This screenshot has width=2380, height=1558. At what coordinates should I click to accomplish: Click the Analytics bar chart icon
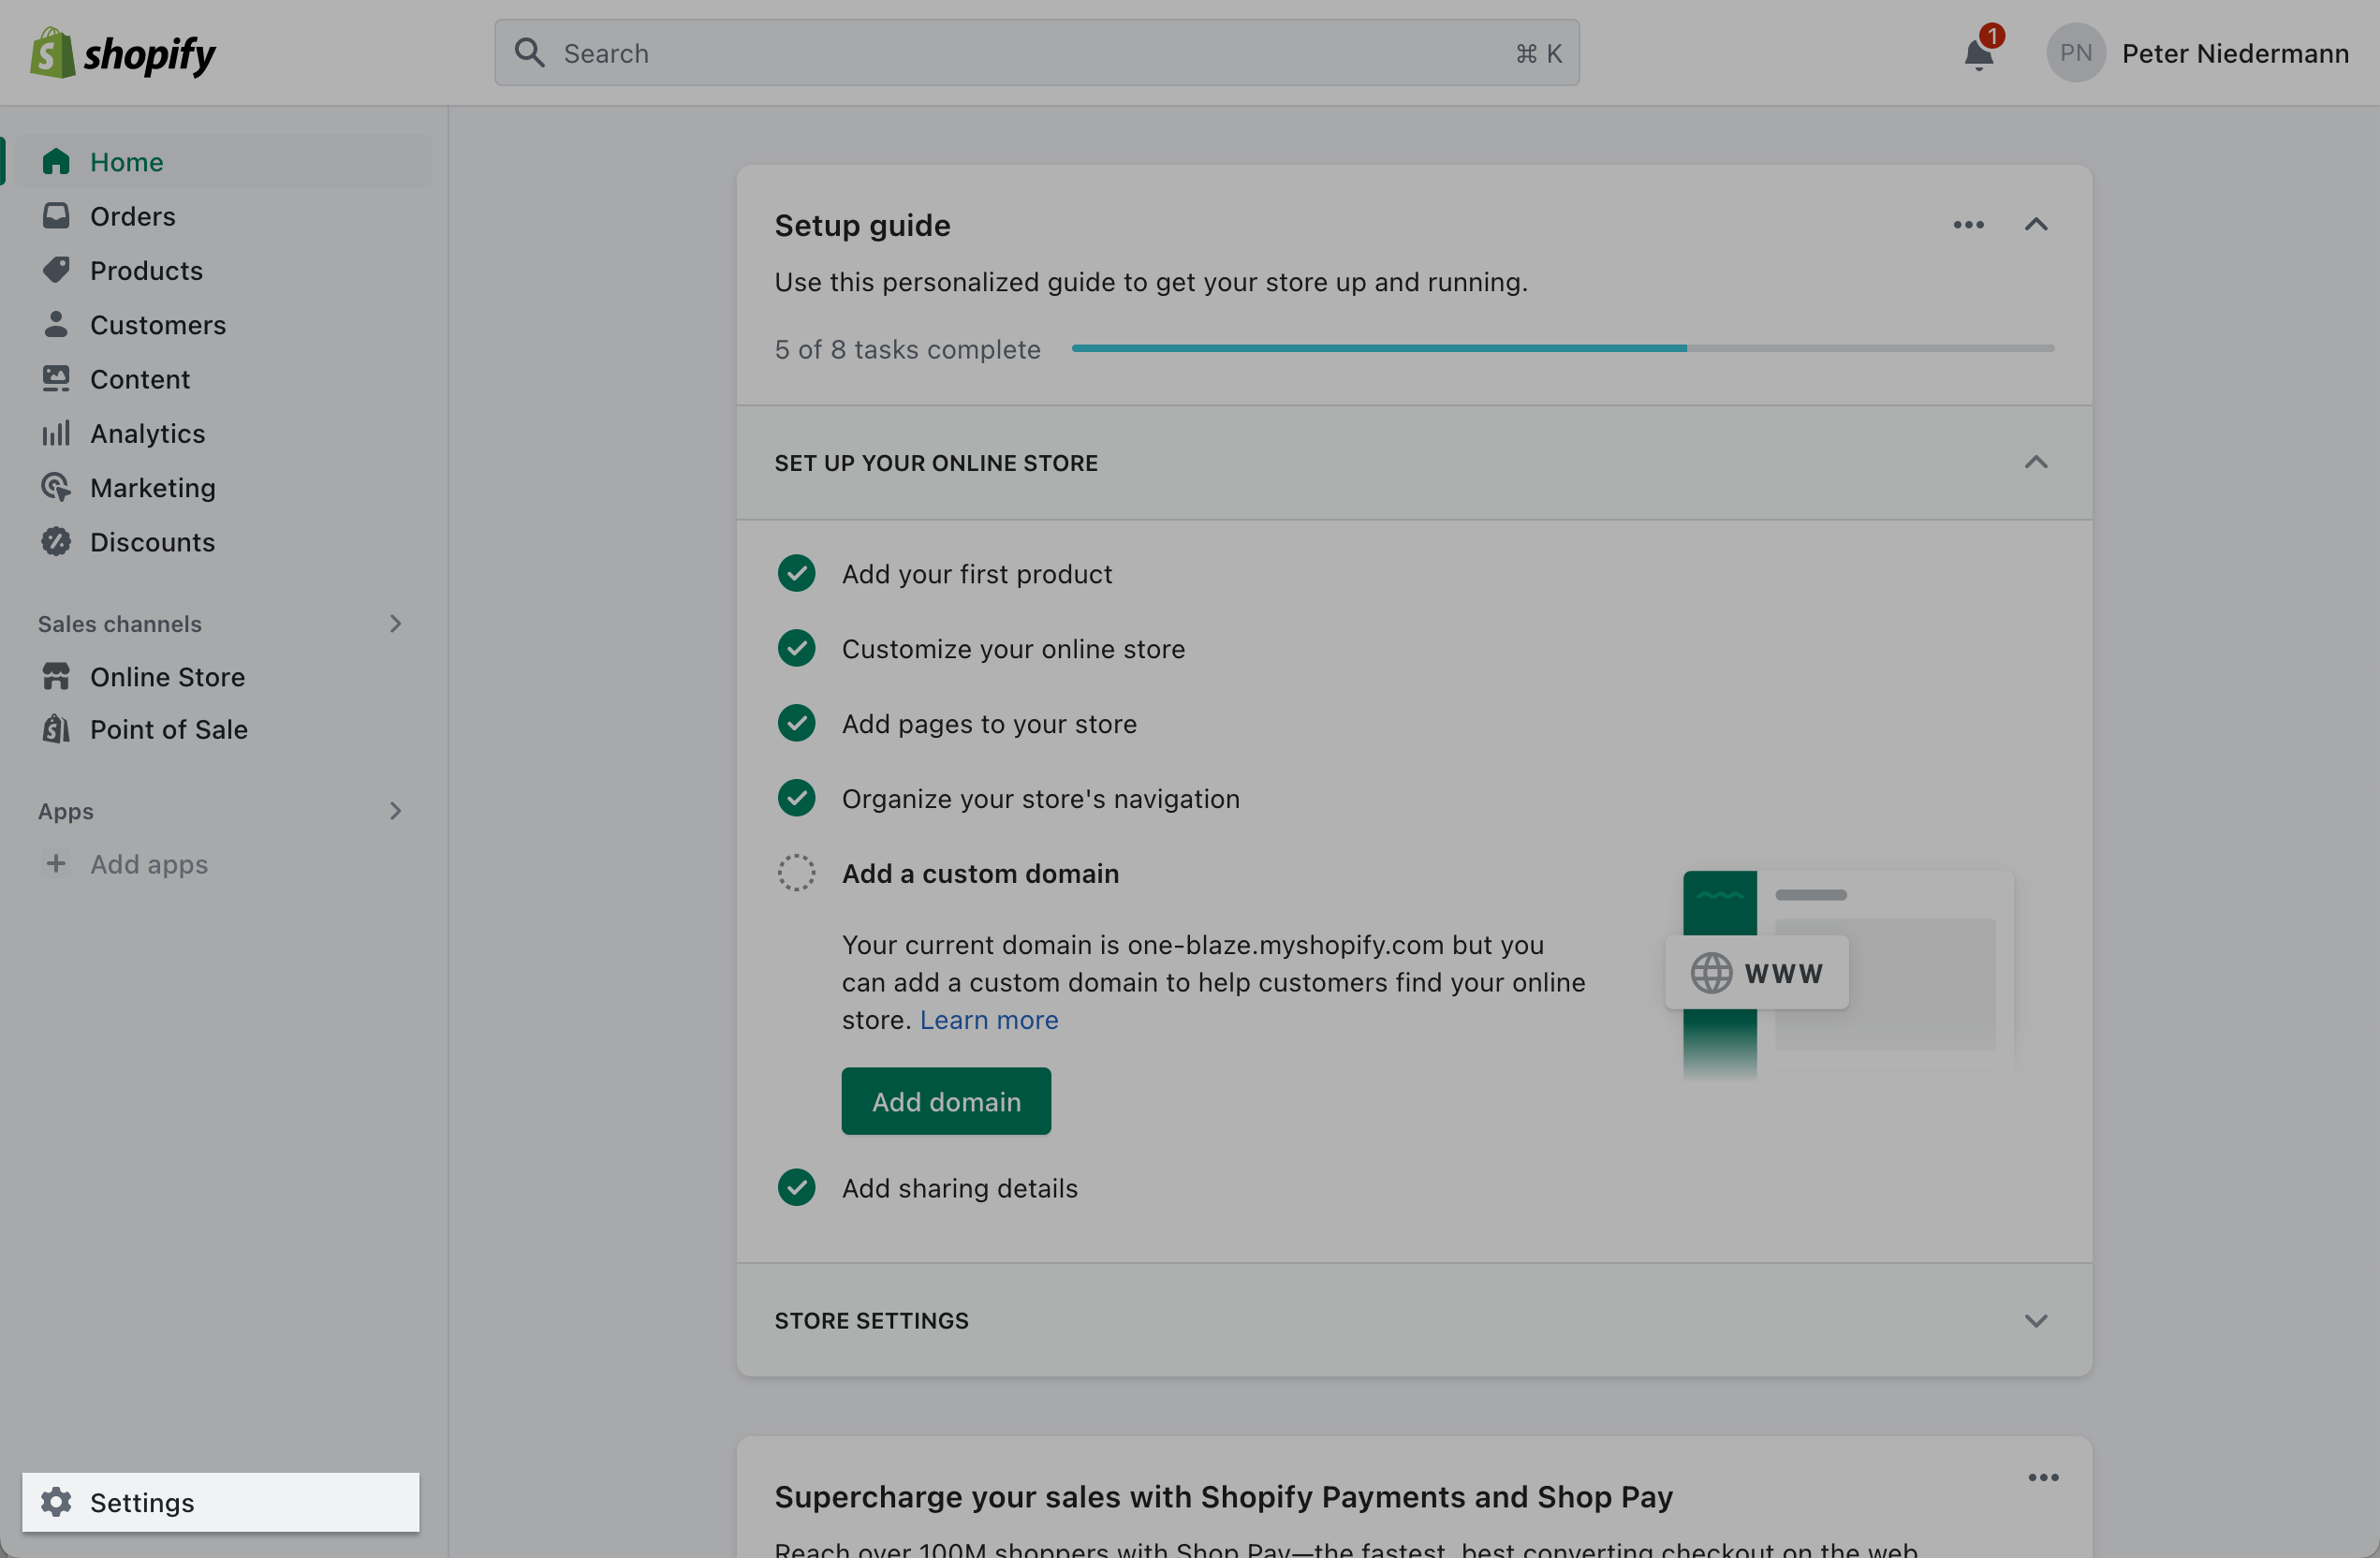click(56, 433)
